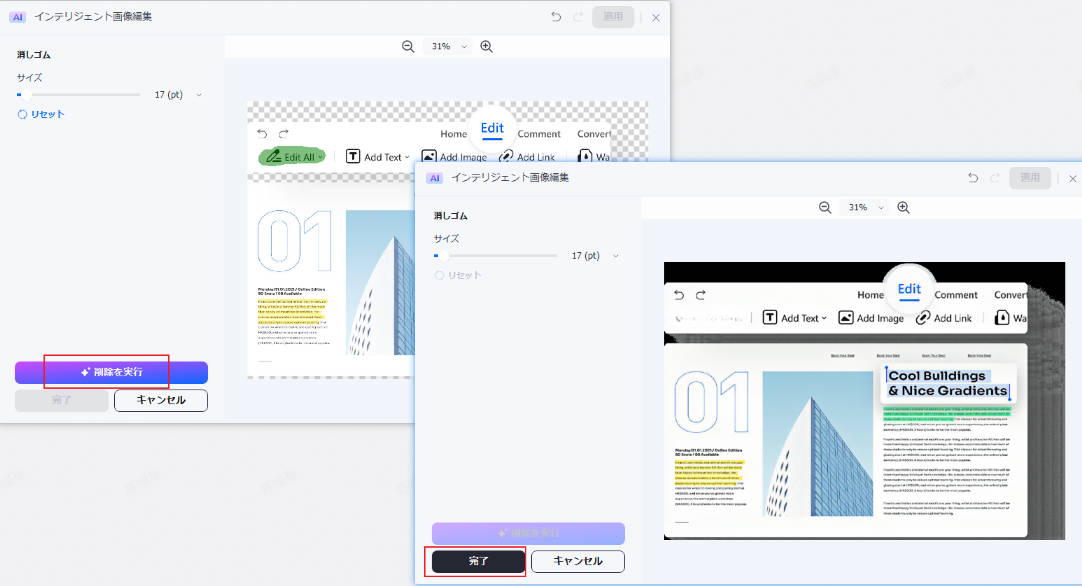This screenshot has width=1082, height=586.
Task: Zoom out on the front dialog preview
Action: (x=825, y=207)
